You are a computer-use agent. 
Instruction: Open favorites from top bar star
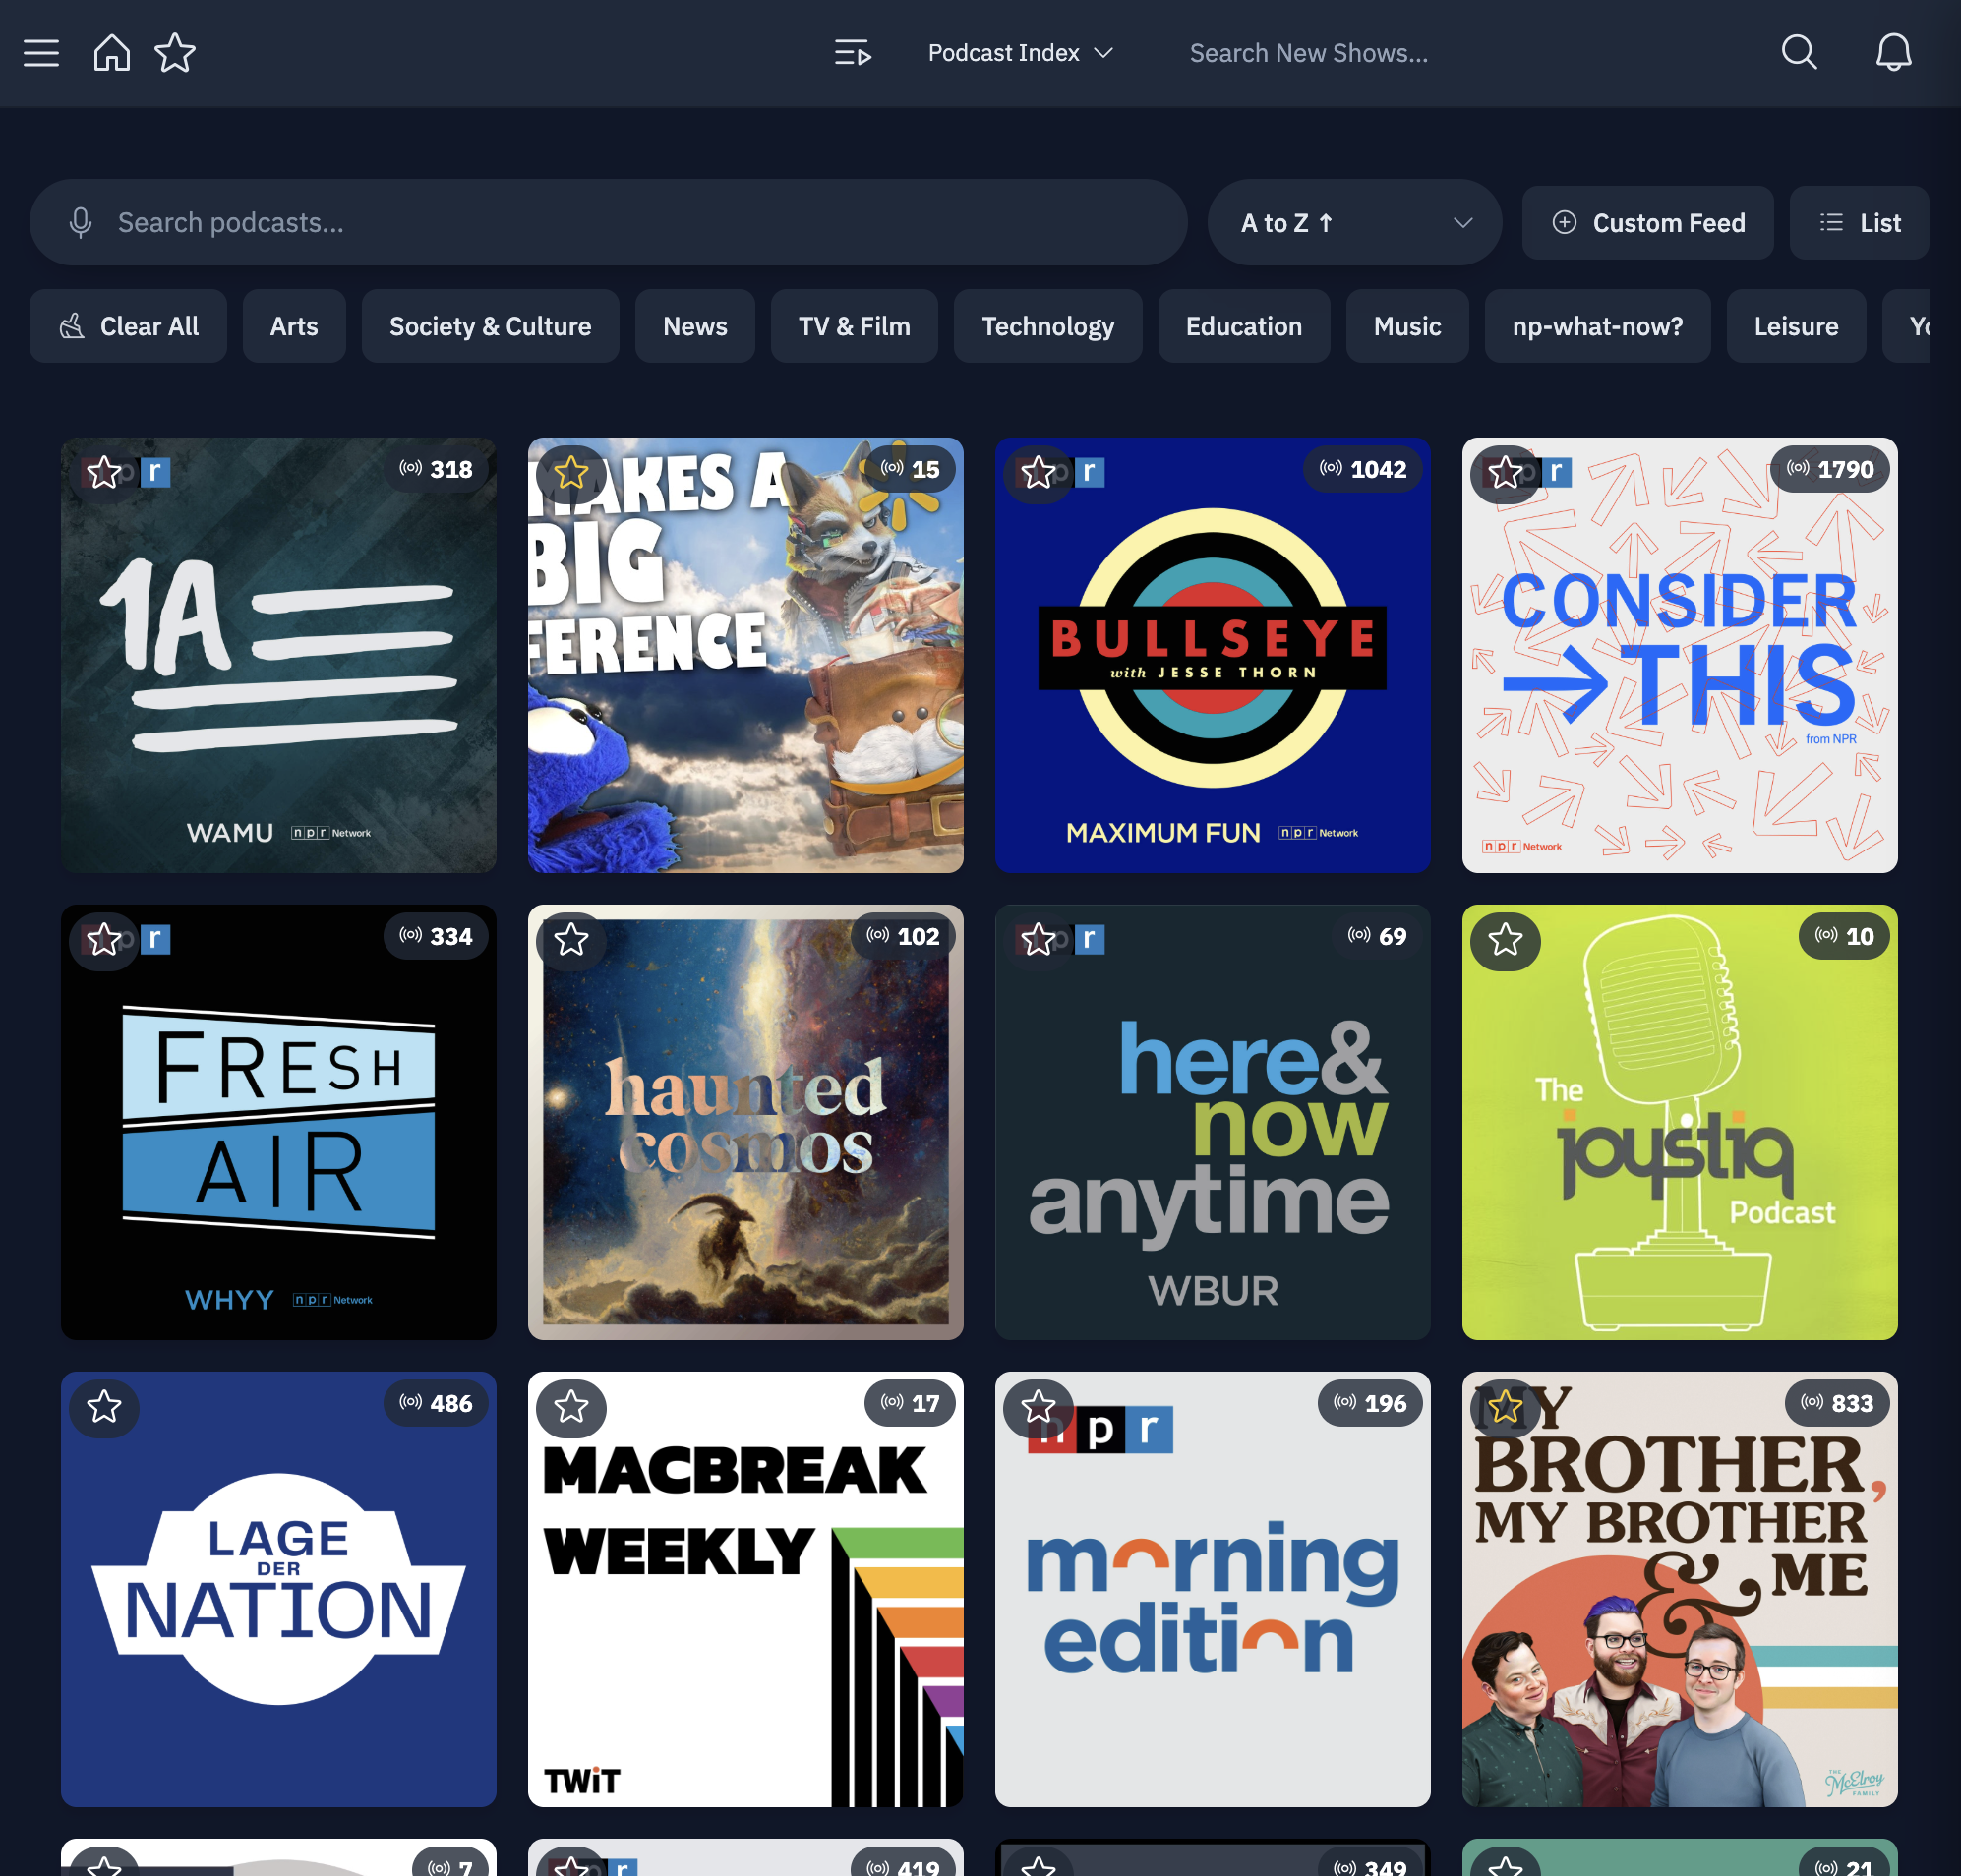[175, 53]
